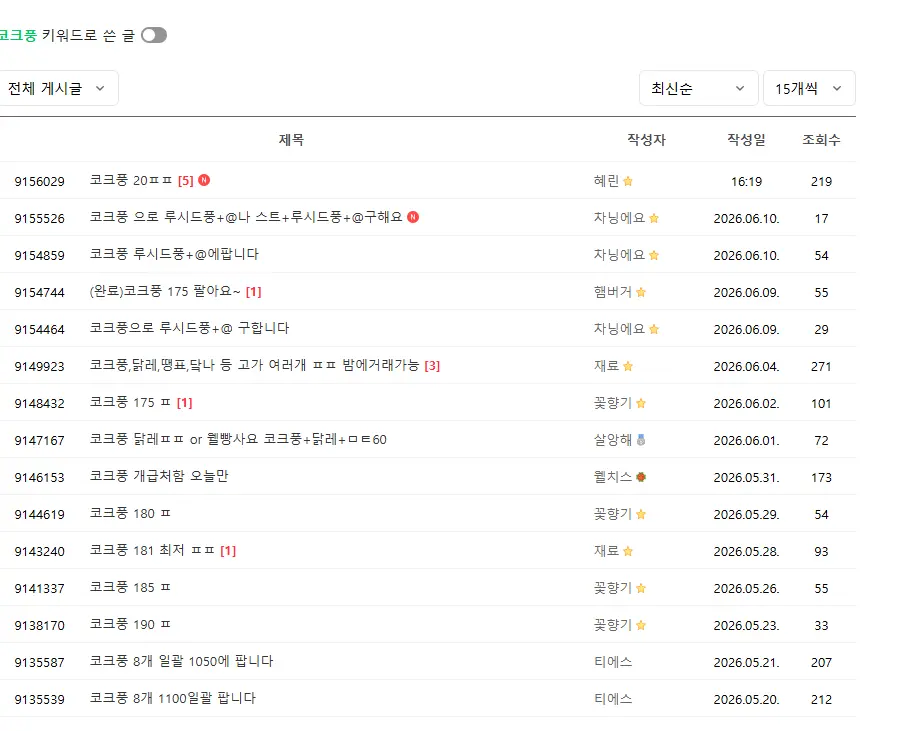
Task: Click star icon beside 꽃향기 on post 9138170
Action: (641, 625)
